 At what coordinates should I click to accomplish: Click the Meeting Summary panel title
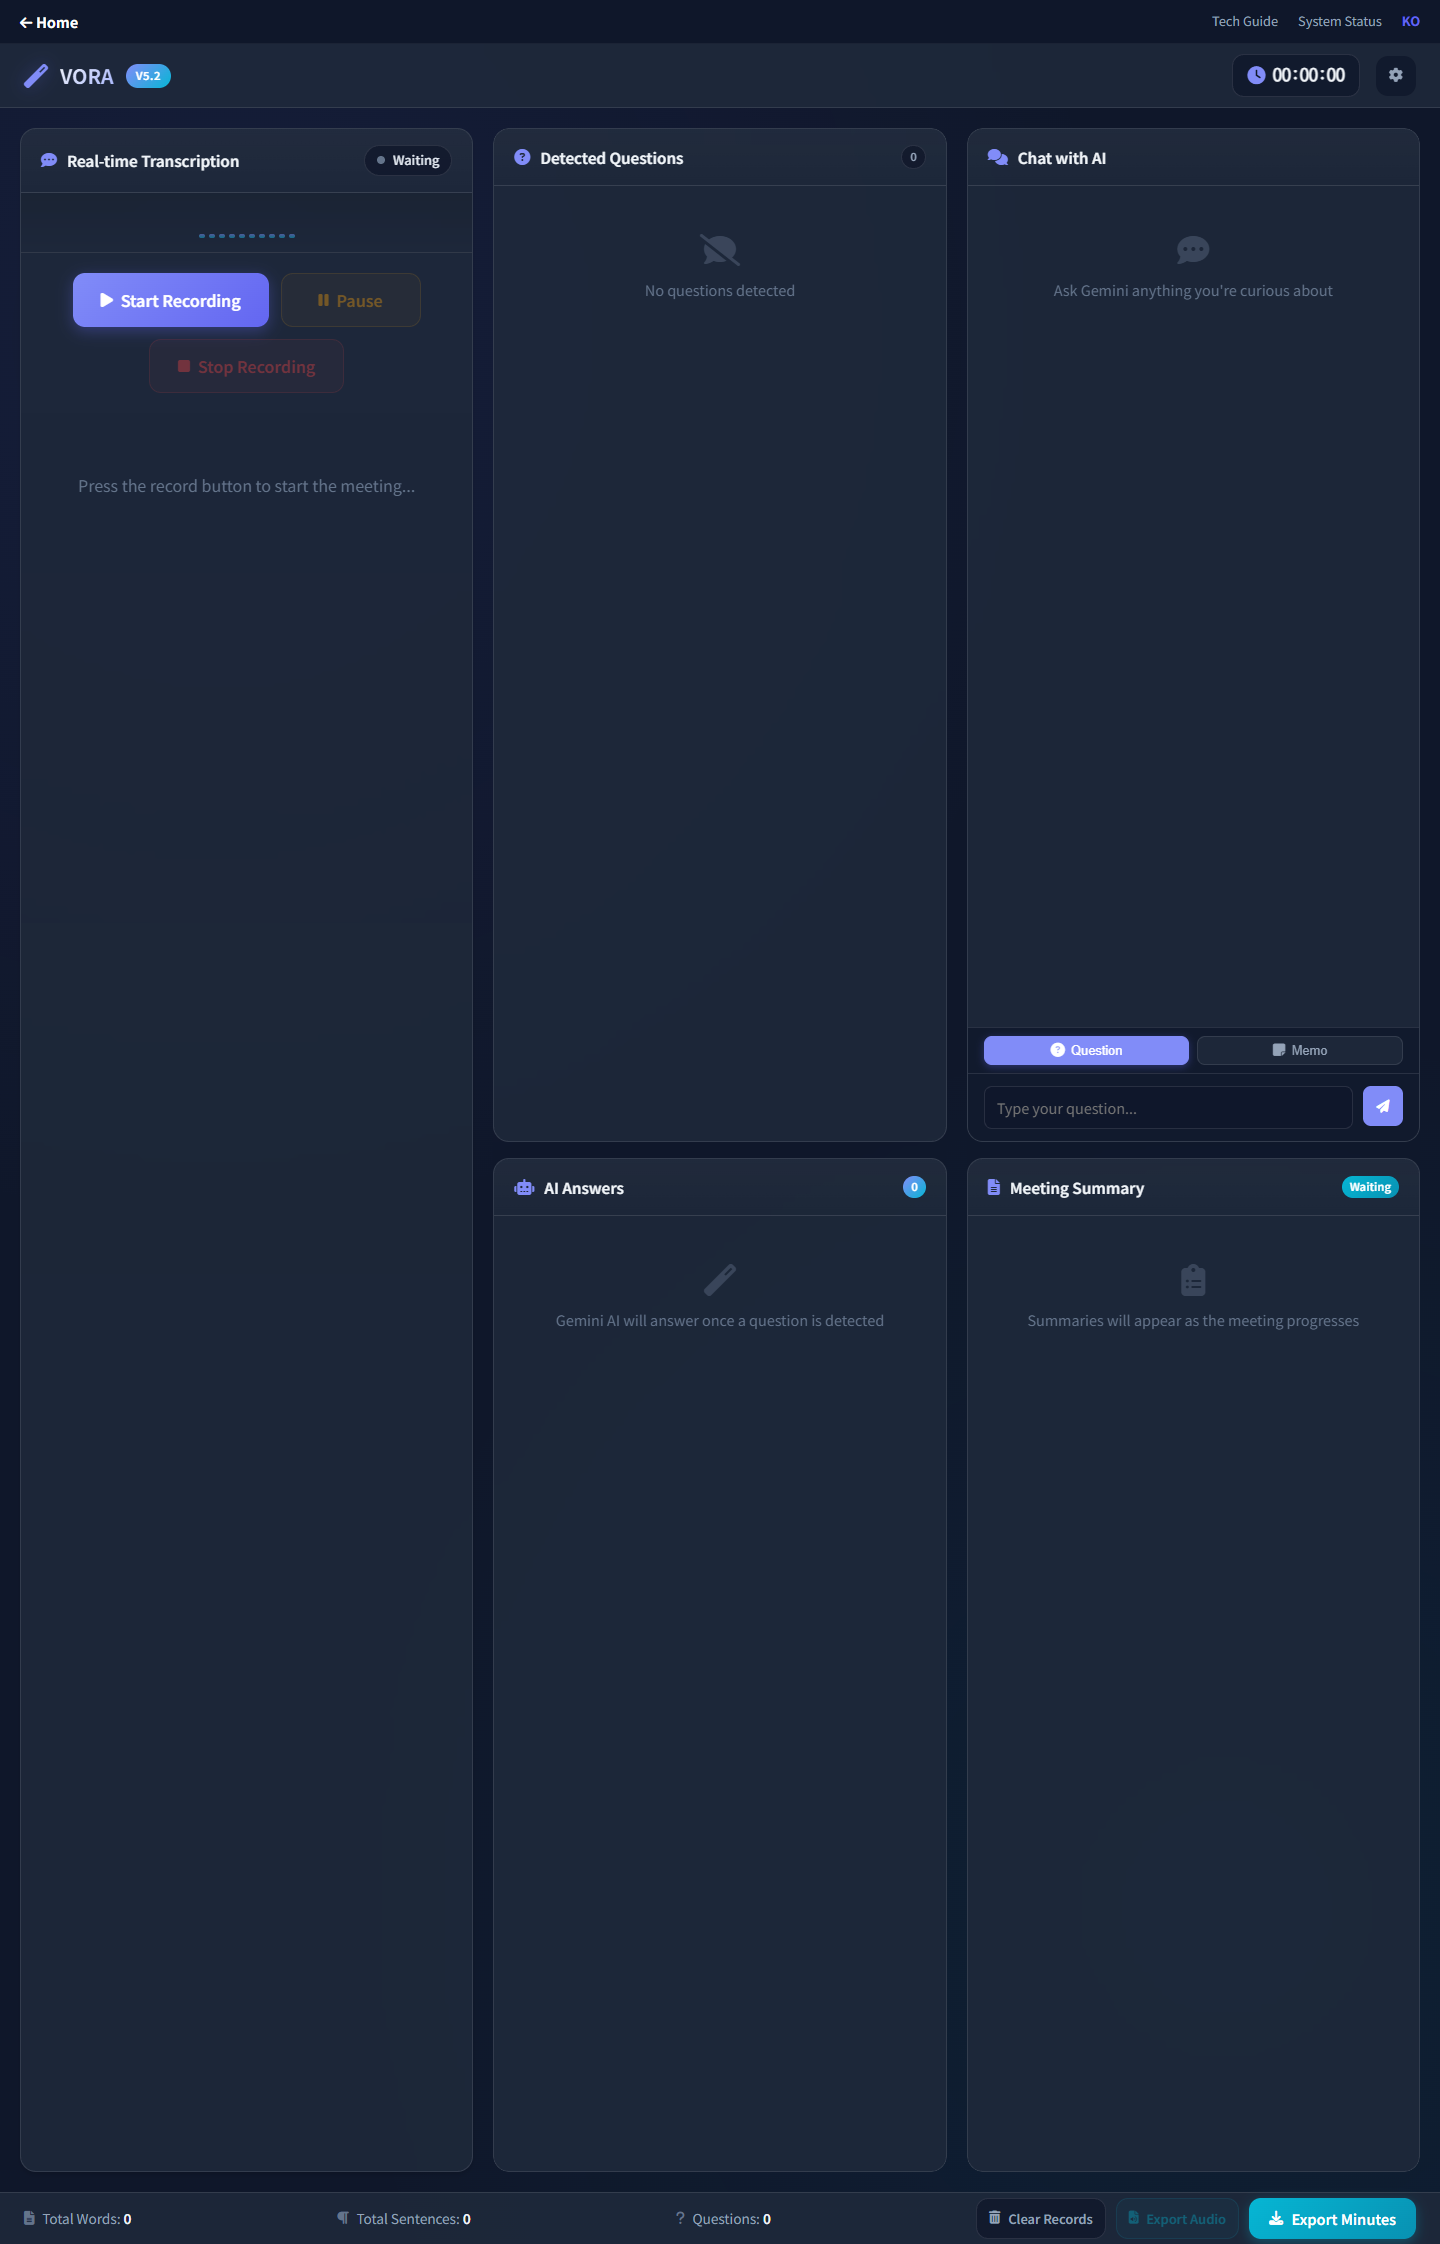click(x=1077, y=1188)
